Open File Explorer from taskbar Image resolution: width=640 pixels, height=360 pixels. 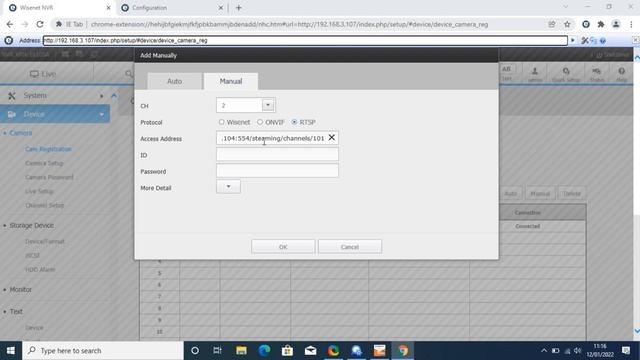pyautogui.click(x=241, y=351)
